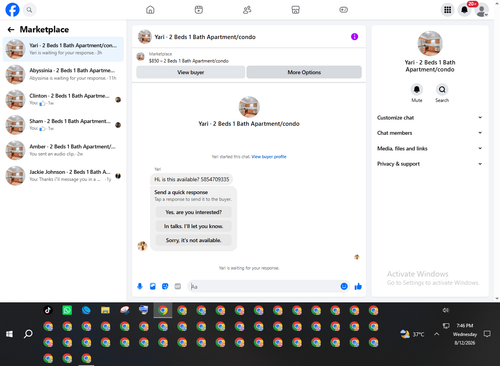This screenshot has height=366, width=500.
Task: Click the listing avatar in chat header
Action: [145, 37]
